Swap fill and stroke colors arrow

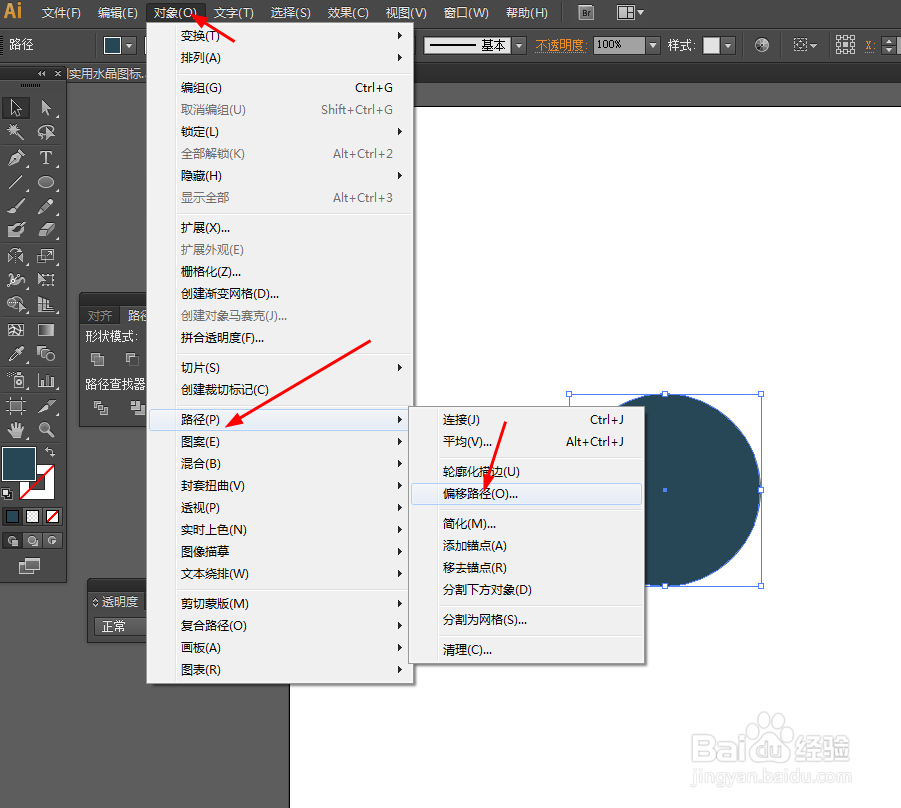click(x=50, y=452)
